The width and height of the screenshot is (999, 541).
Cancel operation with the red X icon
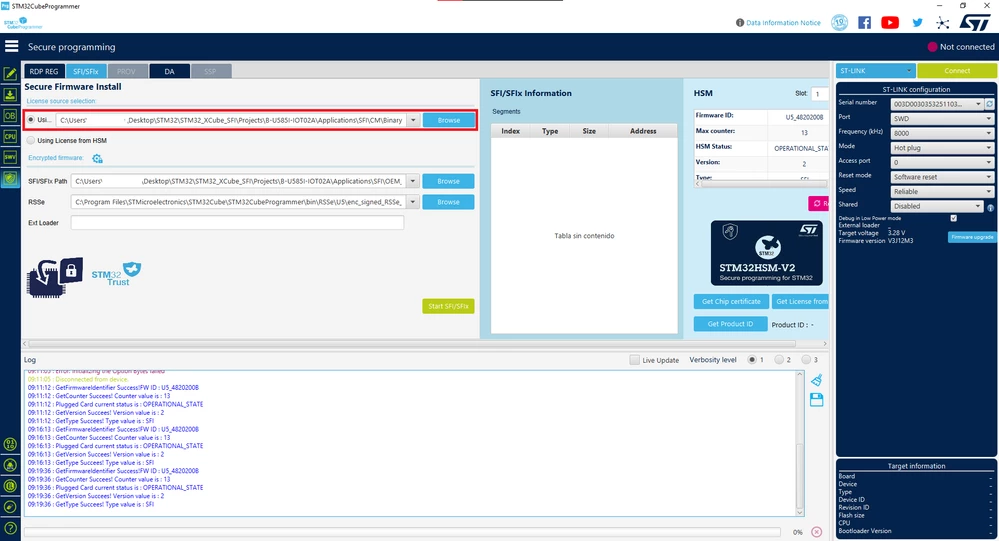[x=817, y=531]
